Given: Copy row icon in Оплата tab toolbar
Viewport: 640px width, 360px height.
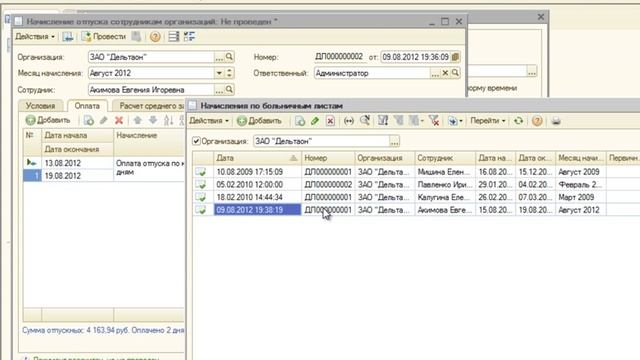Looking at the screenshot, I should [x=89, y=120].
